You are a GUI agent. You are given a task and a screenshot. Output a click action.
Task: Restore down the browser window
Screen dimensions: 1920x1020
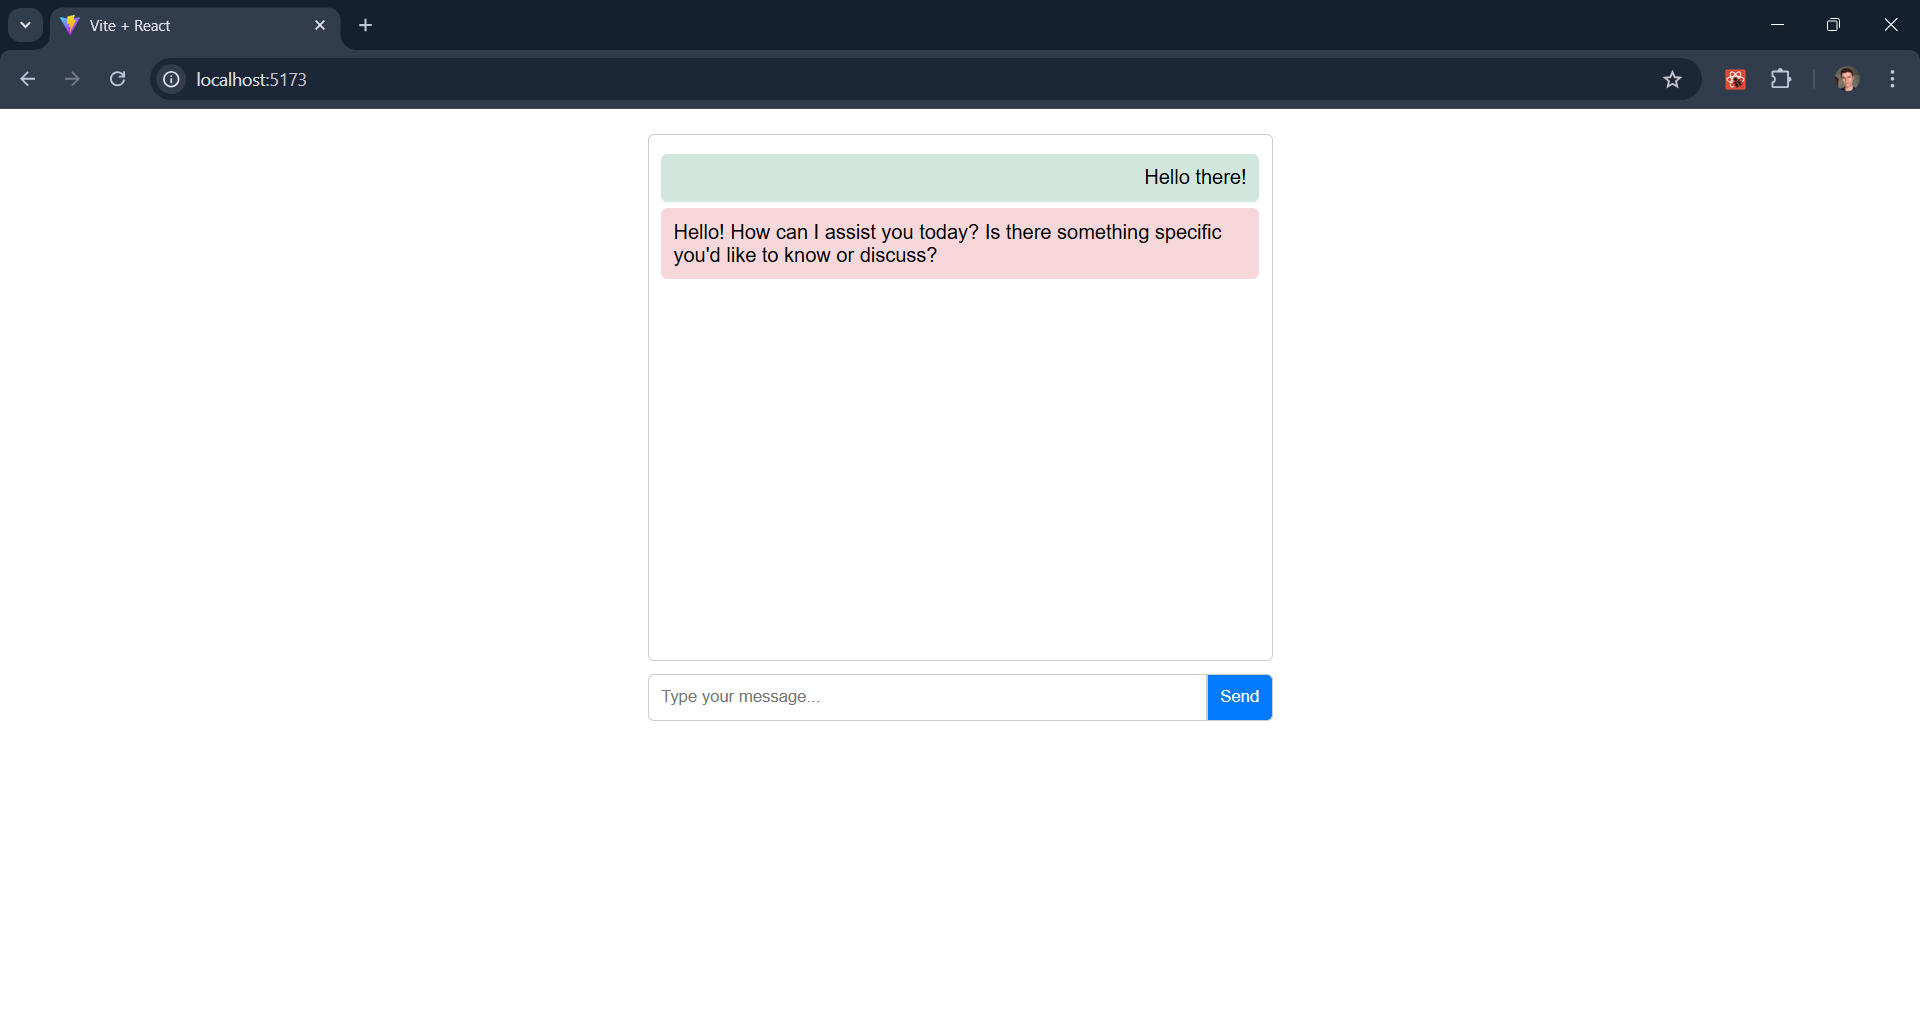(x=1833, y=25)
